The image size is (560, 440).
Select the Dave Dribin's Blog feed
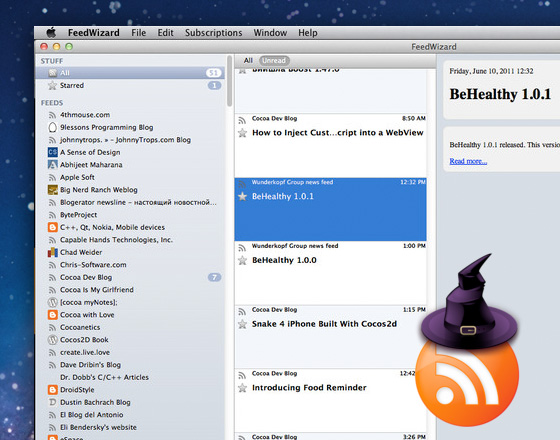click(x=130, y=365)
